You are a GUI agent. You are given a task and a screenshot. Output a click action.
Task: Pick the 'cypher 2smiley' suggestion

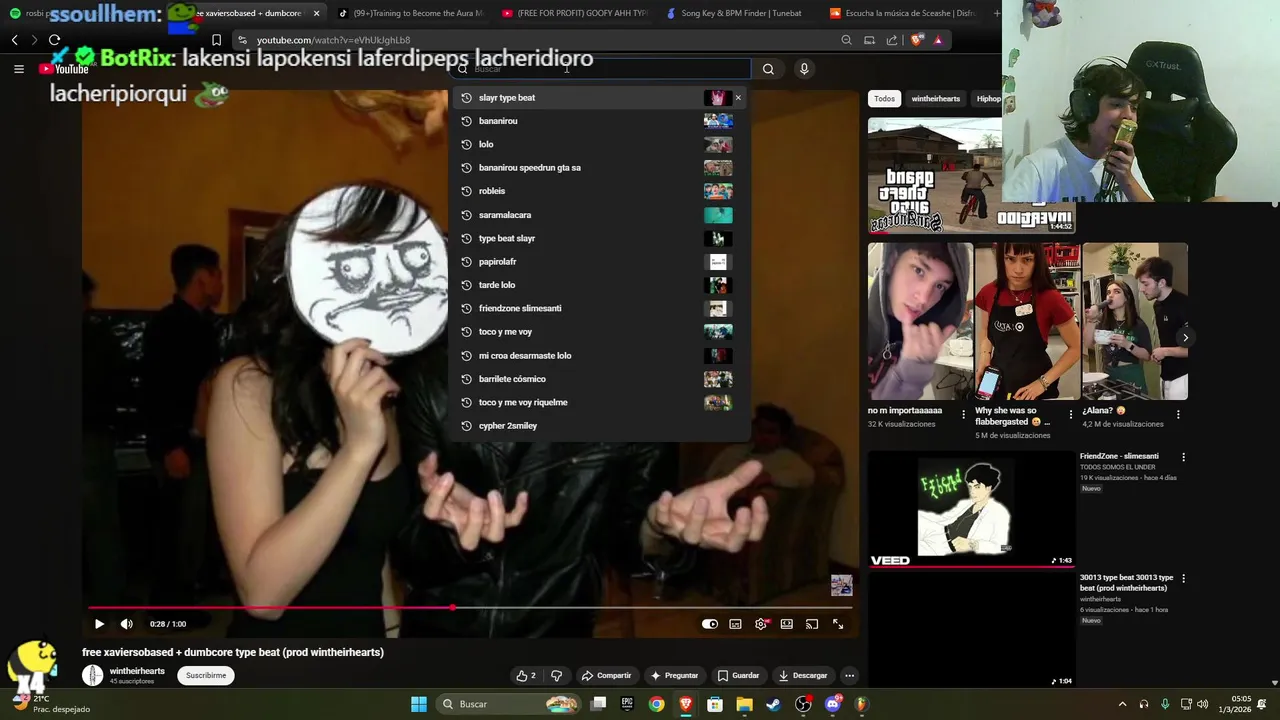pyautogui.click(x=600, y=426)
